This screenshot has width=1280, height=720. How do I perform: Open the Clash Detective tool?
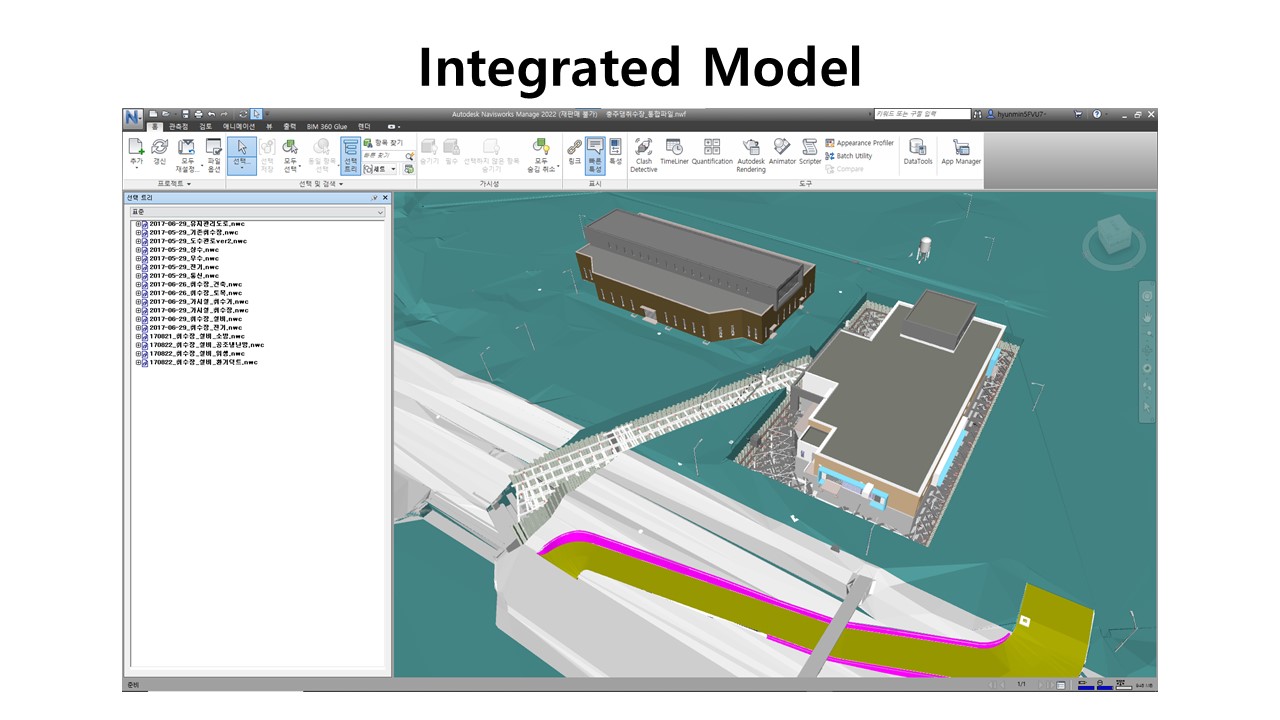tap(643, 154)
